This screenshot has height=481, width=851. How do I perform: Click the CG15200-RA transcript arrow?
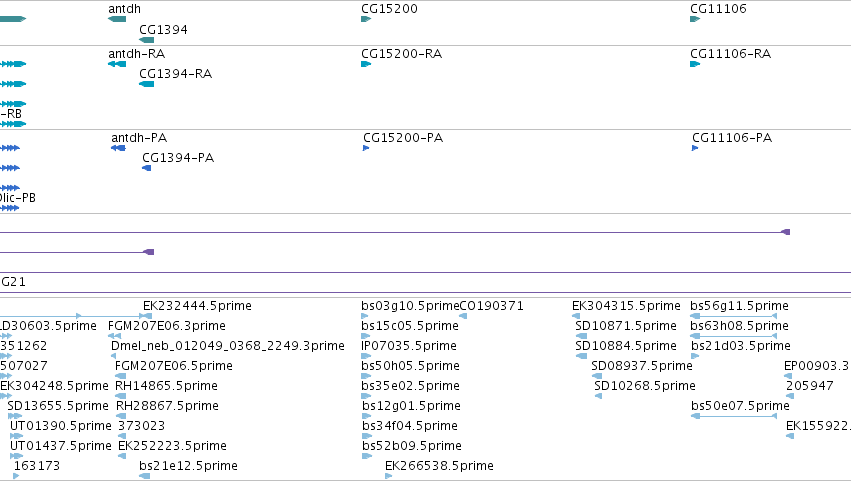[366, 64]
